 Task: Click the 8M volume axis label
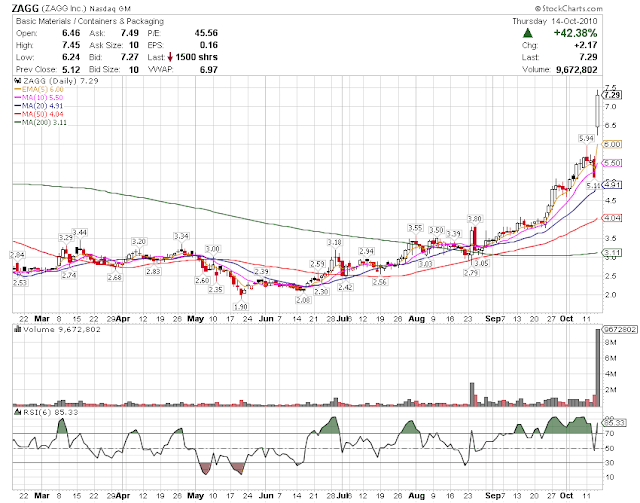point(611,343)
